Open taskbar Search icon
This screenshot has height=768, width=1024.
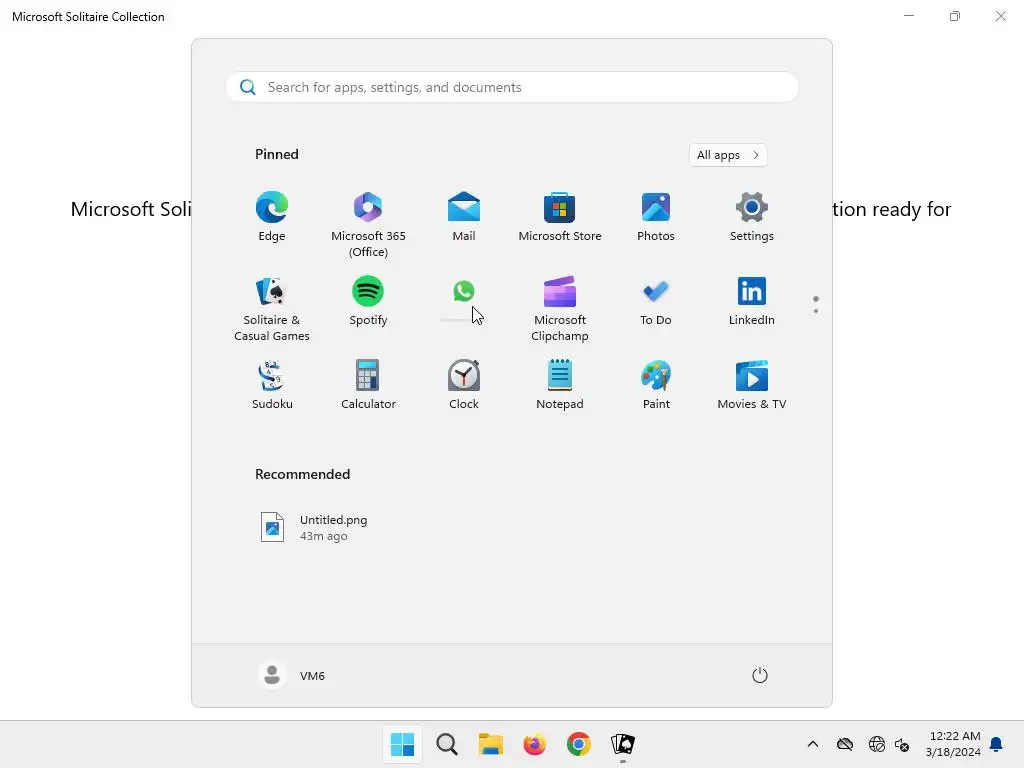coord(447,744)
